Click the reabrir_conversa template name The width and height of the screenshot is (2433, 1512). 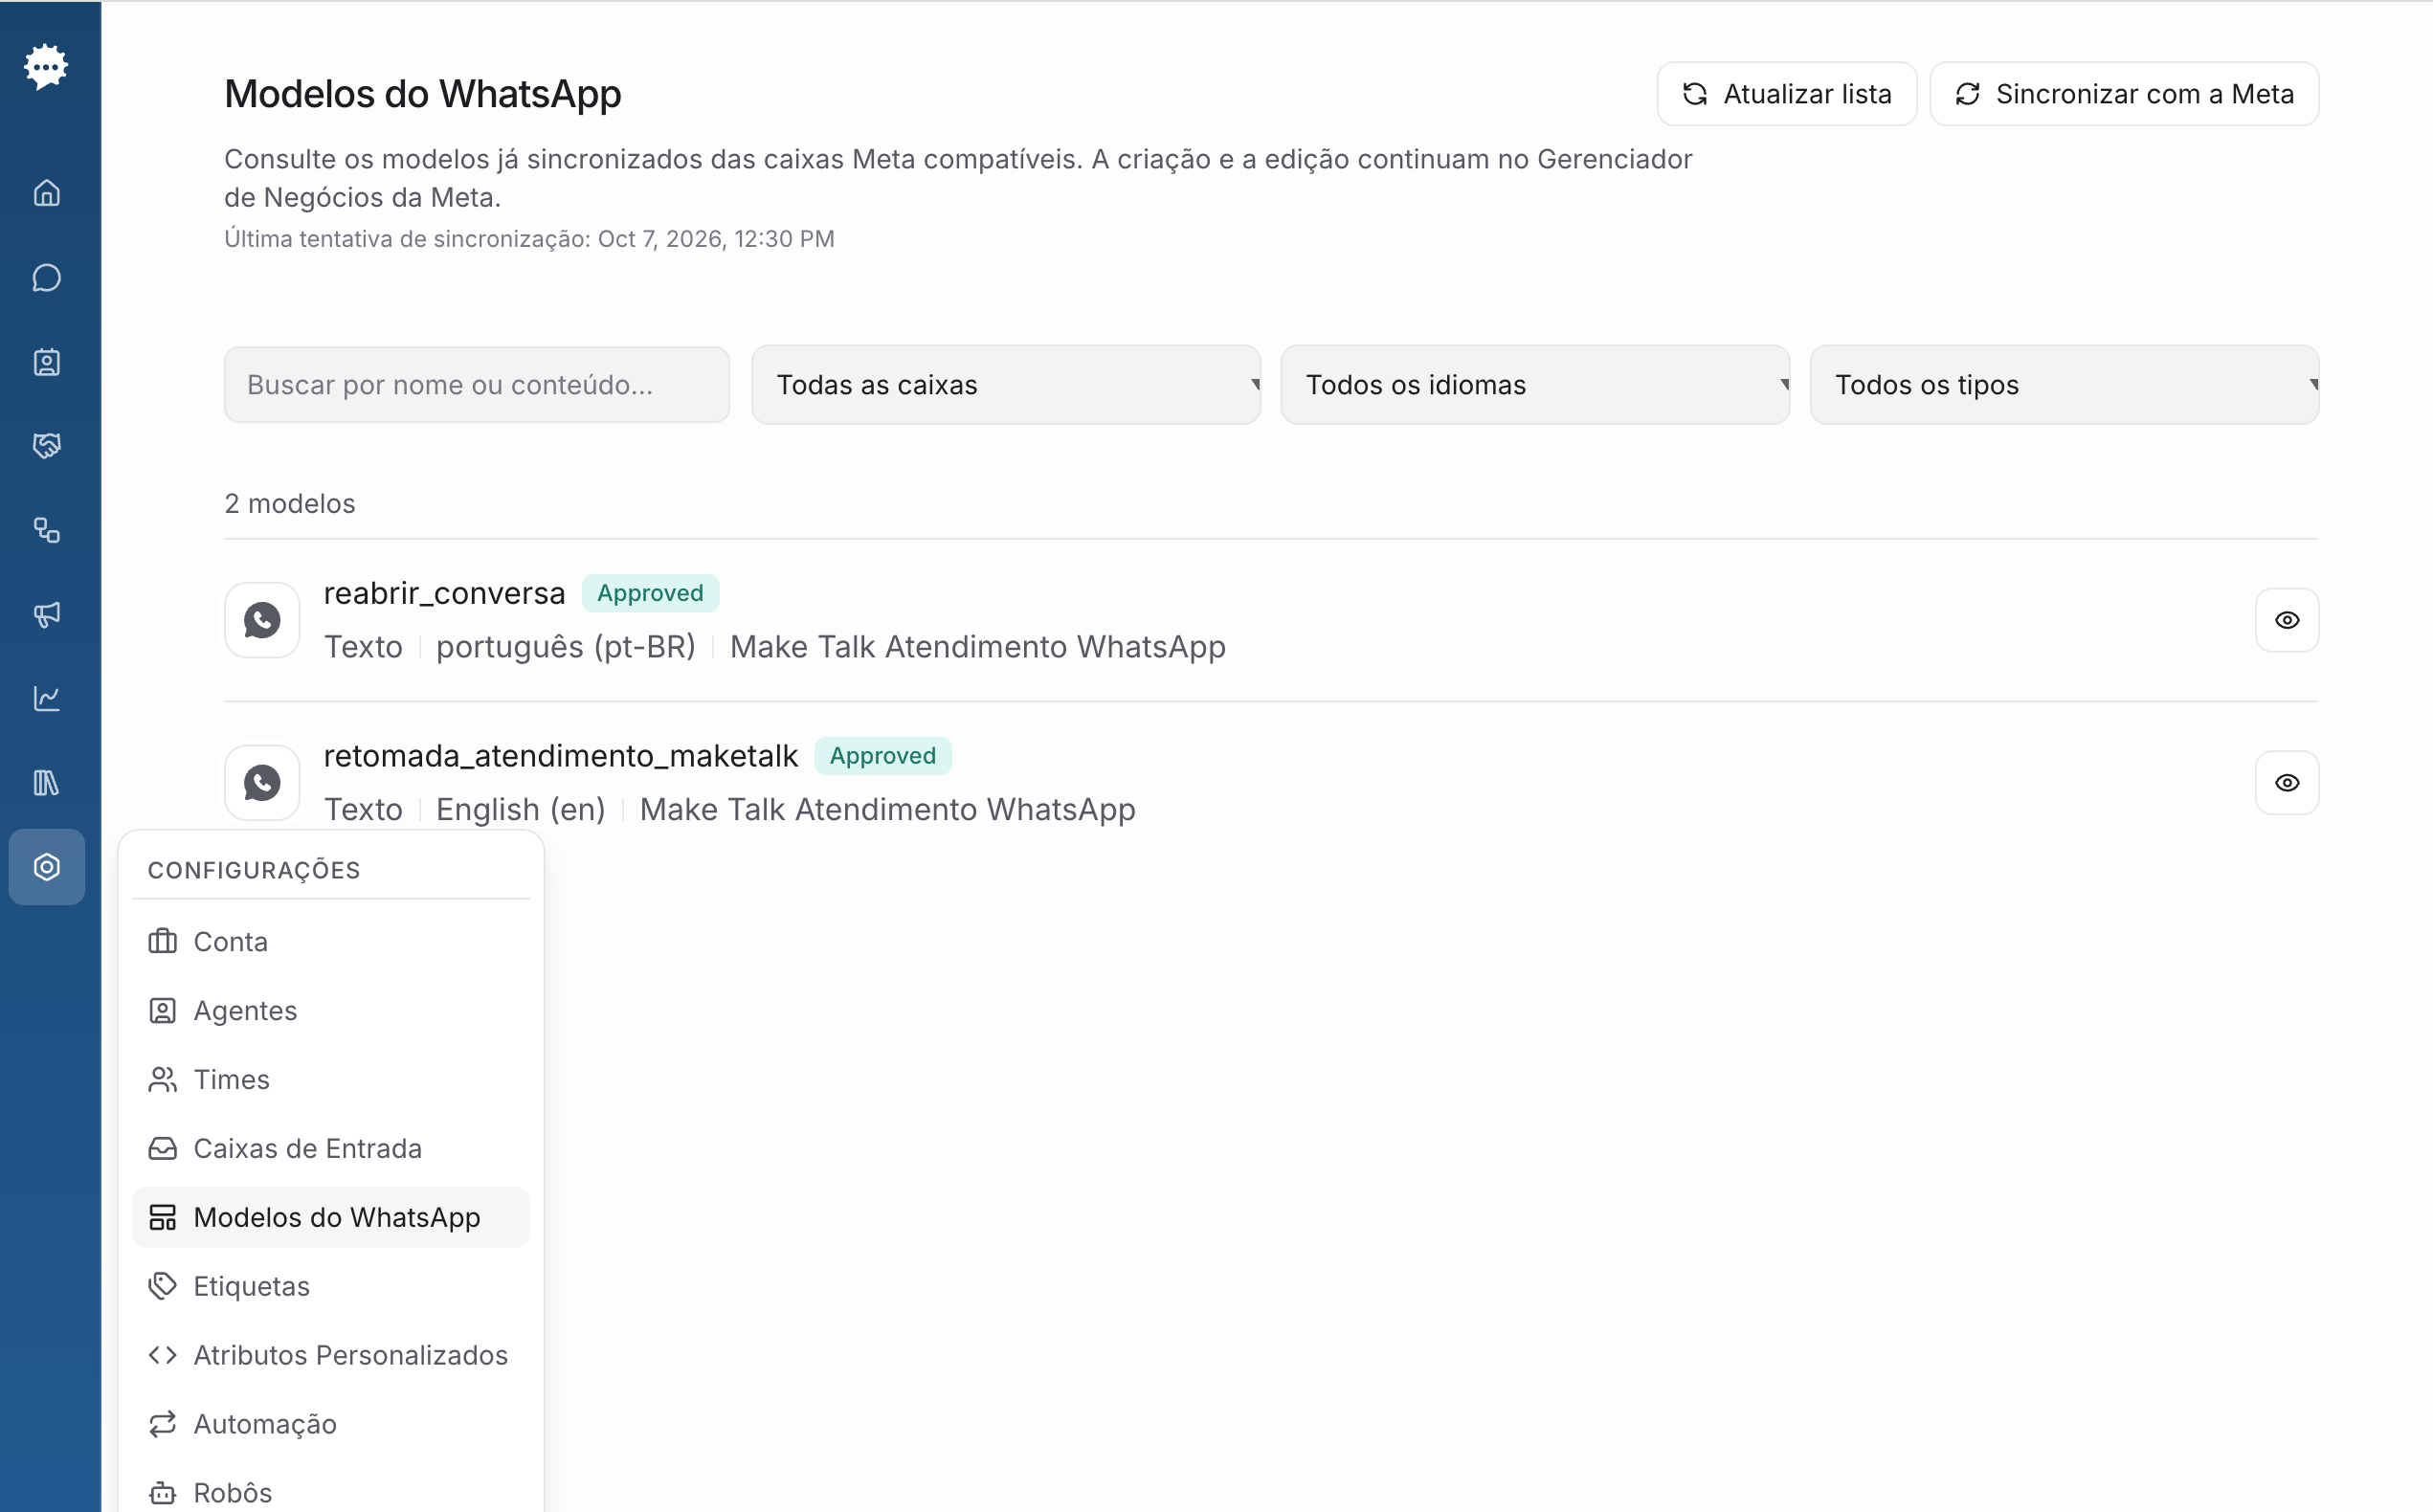tap(444, 593)
